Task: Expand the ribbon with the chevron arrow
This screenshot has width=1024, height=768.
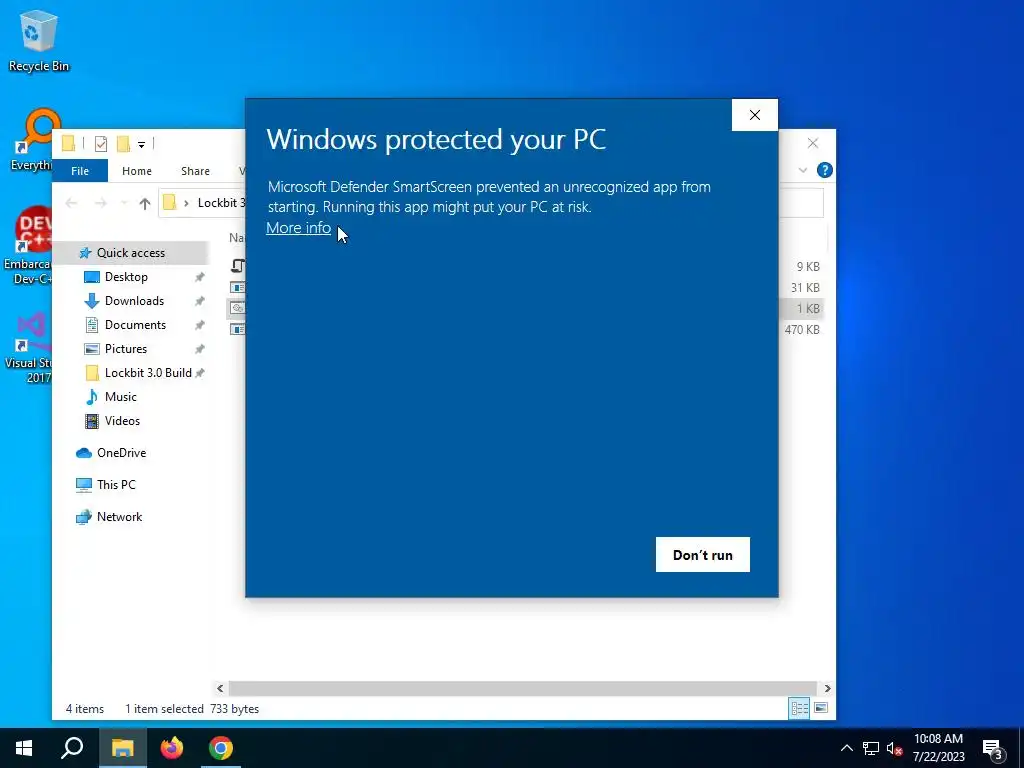Action: coord(803,170)
